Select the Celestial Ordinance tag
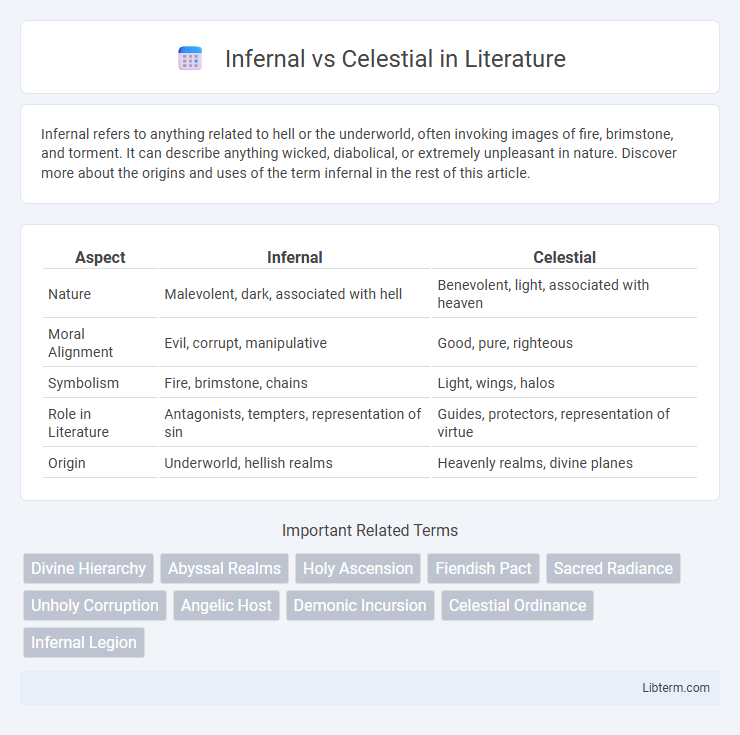The width and height of the screenshot is (740, 735). click(517, 605)
